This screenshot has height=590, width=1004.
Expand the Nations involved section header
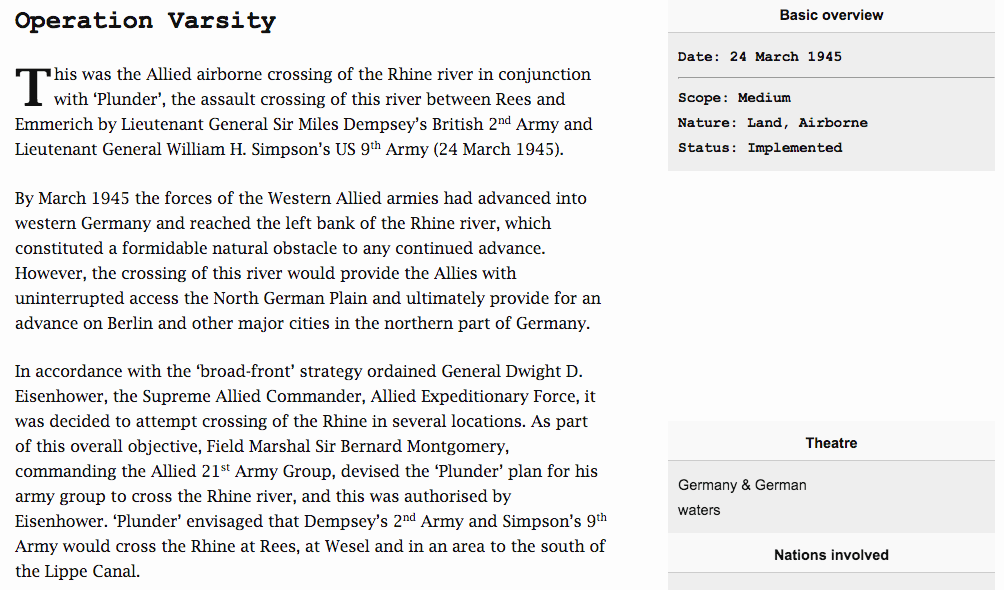click(x=831, y=555)
